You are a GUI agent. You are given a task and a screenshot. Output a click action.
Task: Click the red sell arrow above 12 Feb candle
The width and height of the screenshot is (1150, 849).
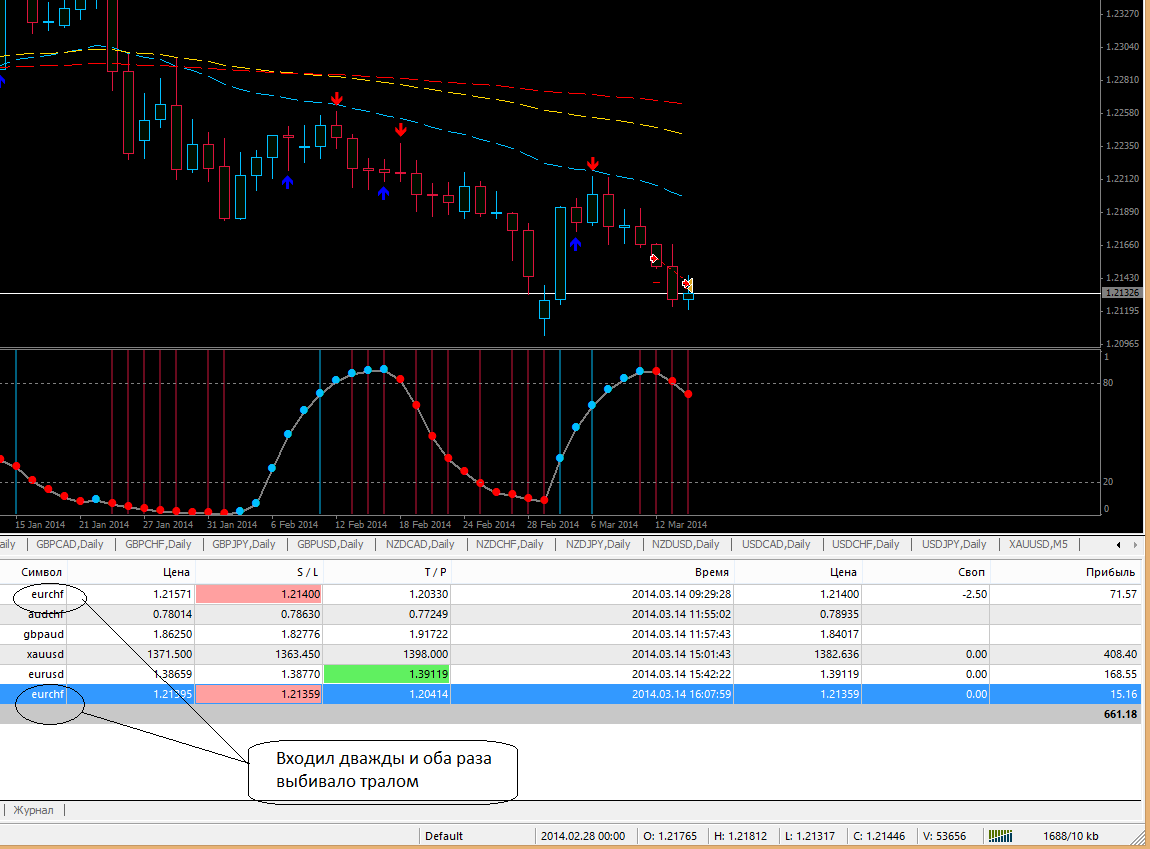(336, 98)
